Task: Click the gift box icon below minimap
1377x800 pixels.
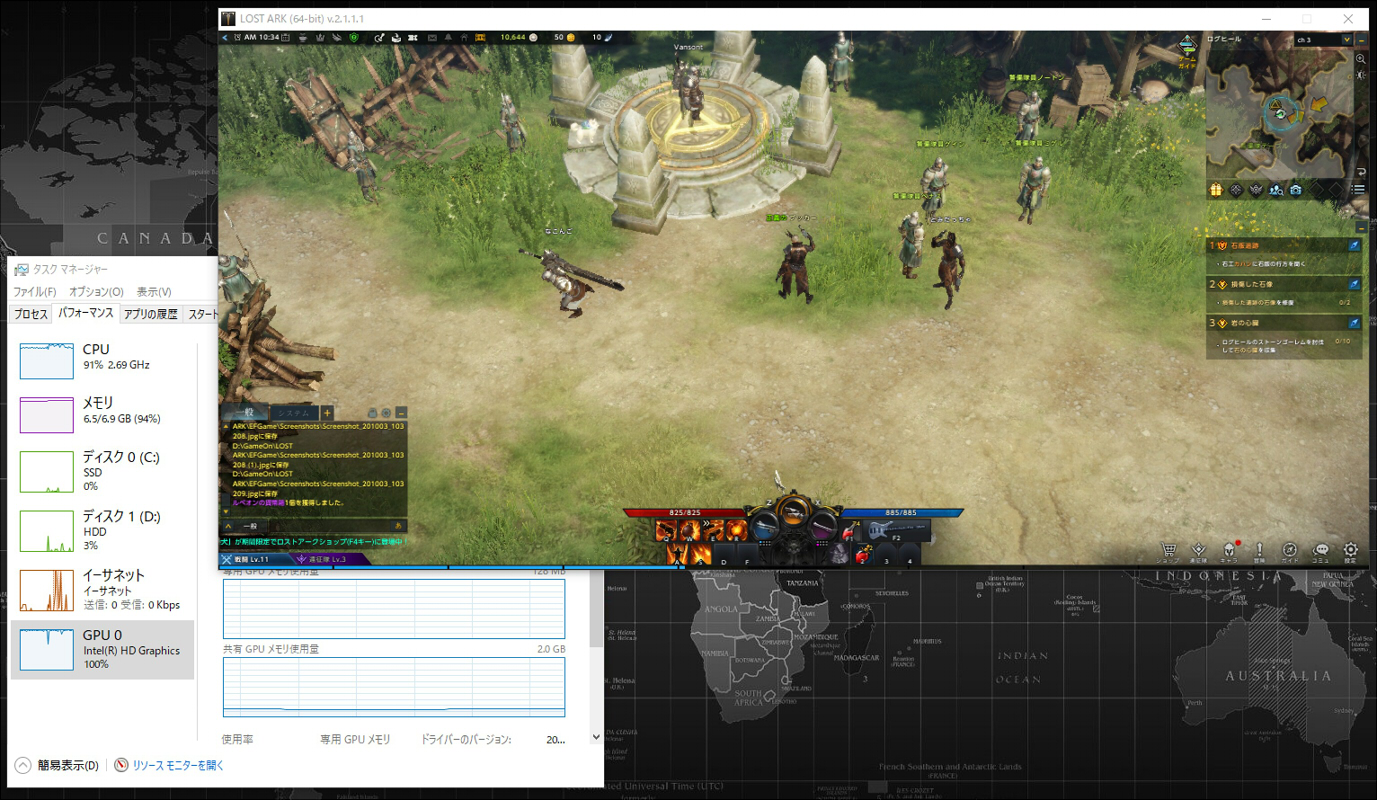Action: pyautogui.click(x=1216, y=190)
